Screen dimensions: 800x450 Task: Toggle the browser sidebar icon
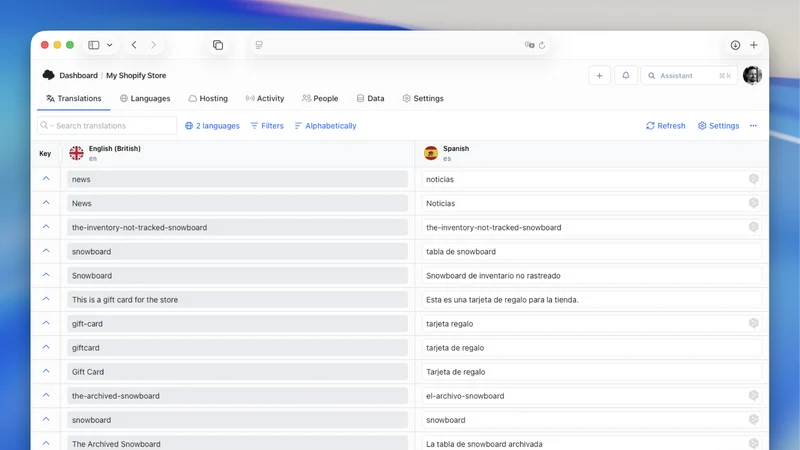94,45
